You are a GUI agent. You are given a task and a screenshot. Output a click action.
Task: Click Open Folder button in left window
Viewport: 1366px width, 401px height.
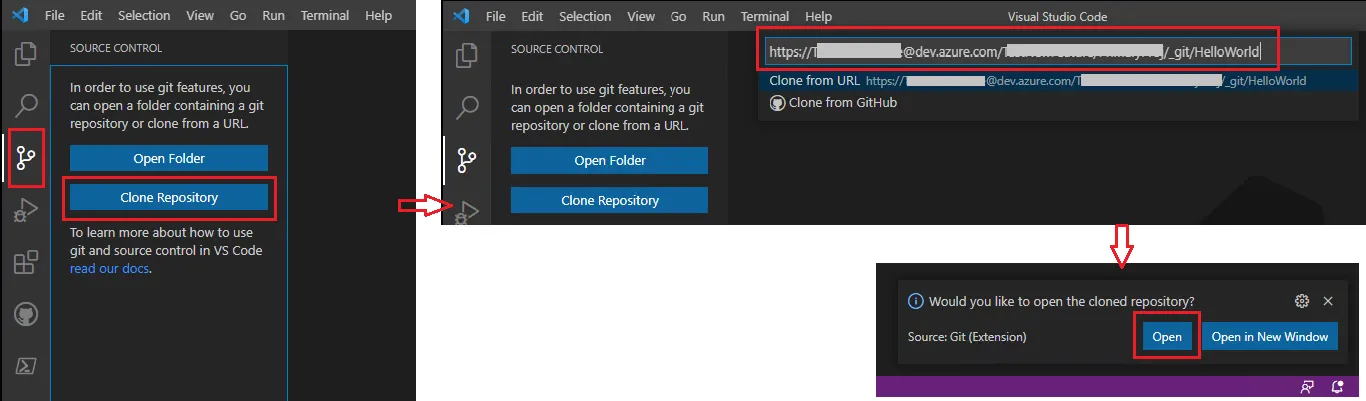[169, 158]
